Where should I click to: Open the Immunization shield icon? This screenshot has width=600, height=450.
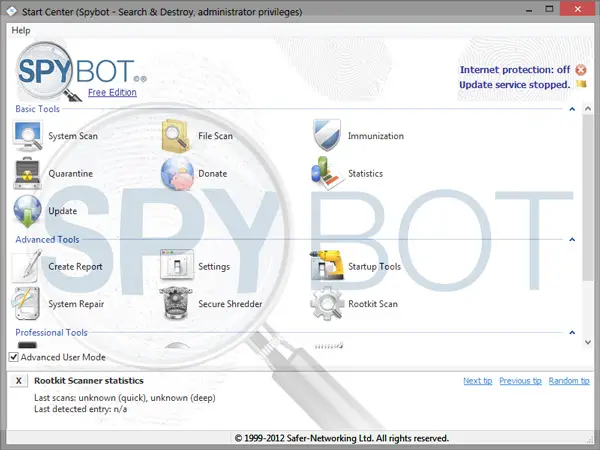pos(326,135)
